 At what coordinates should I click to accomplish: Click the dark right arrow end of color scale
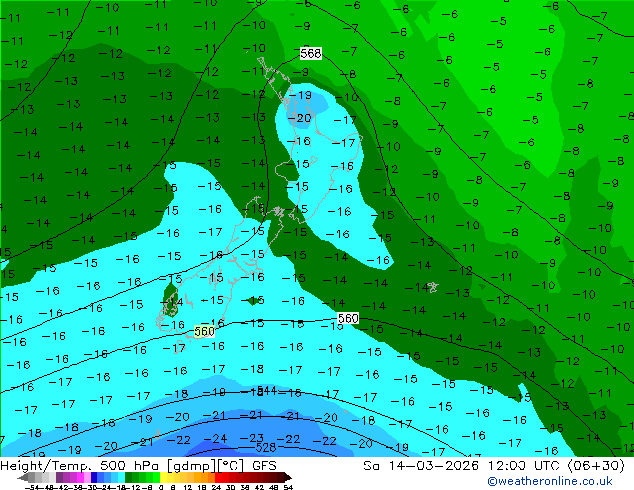click(x=288, y=477)
